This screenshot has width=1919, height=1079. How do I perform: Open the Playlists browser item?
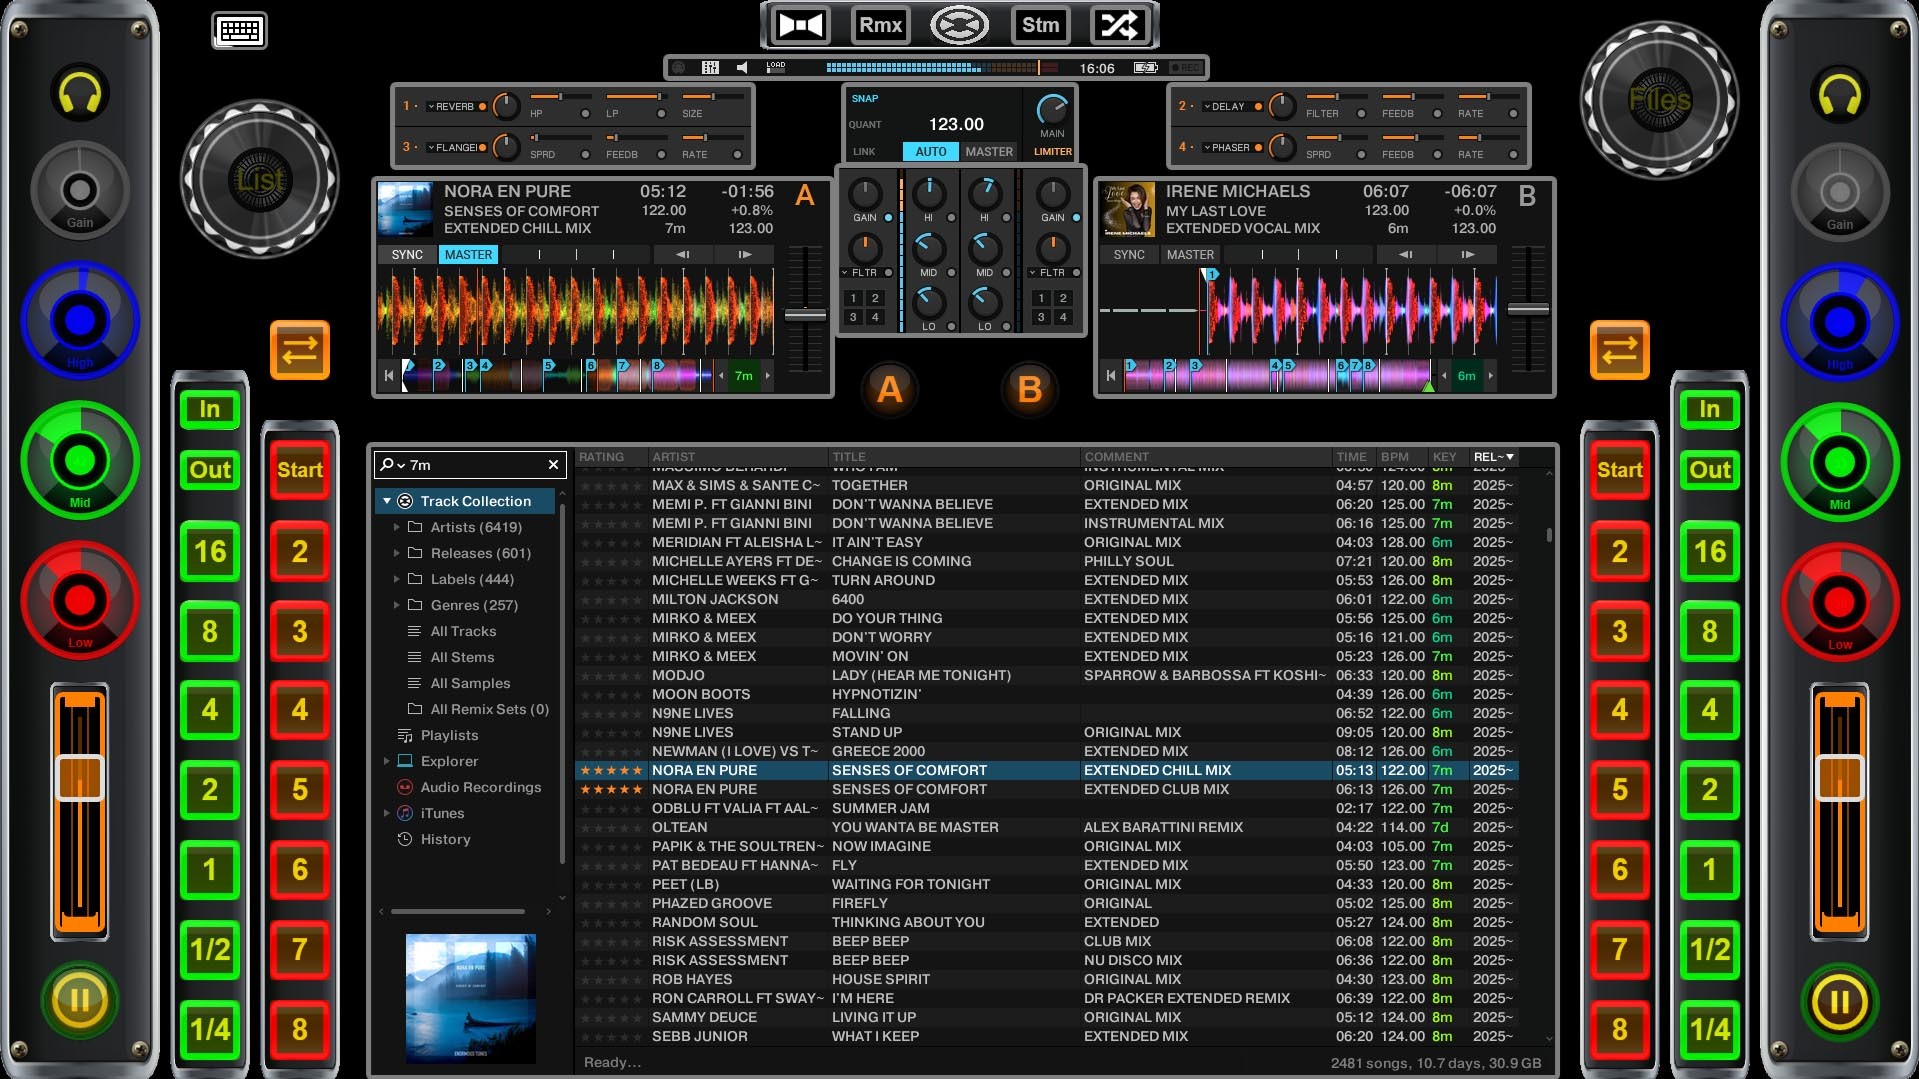[449, 735]
